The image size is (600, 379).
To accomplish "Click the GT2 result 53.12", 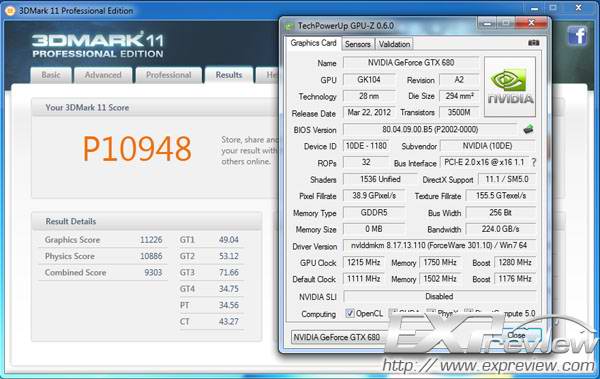I will point(229,256).
